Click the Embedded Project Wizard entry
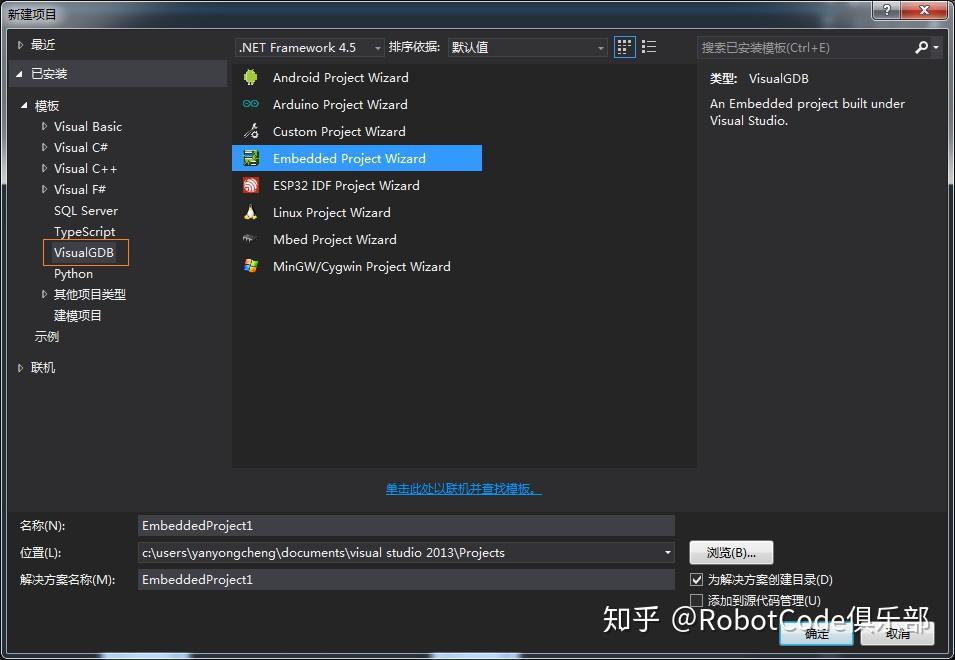 click(x=348, y=158)
